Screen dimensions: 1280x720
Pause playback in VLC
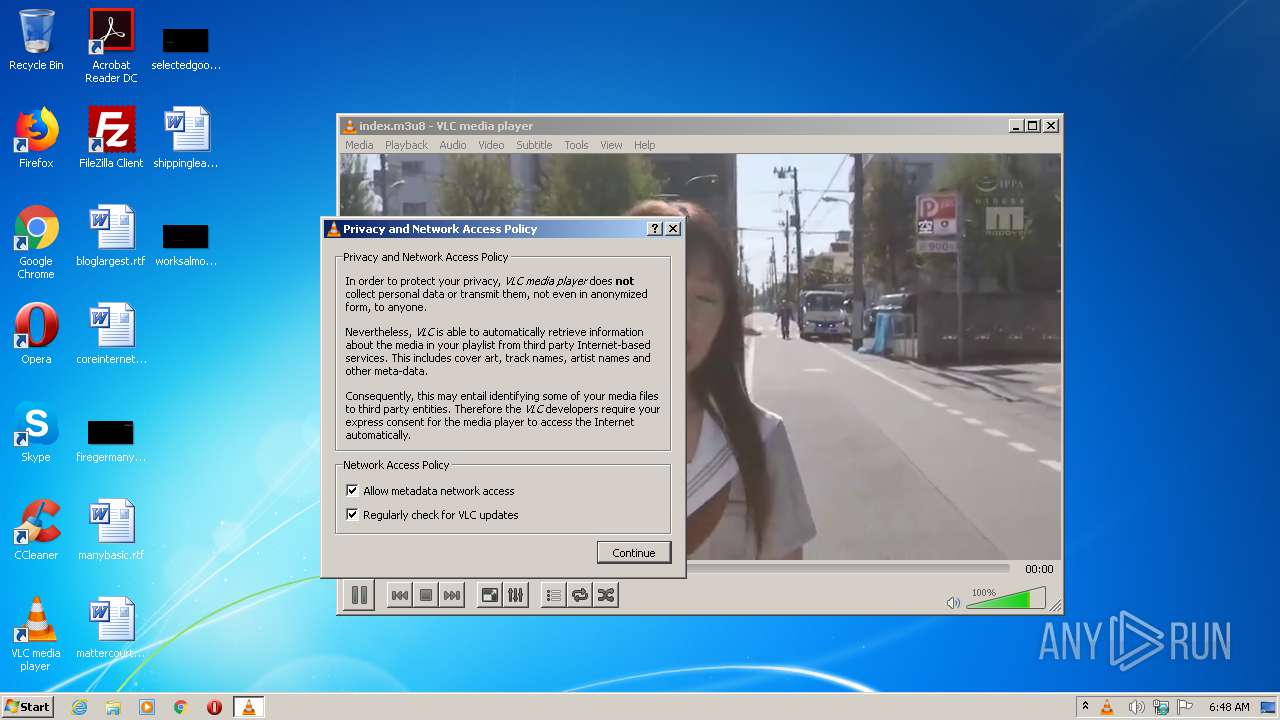coord(359,595)
